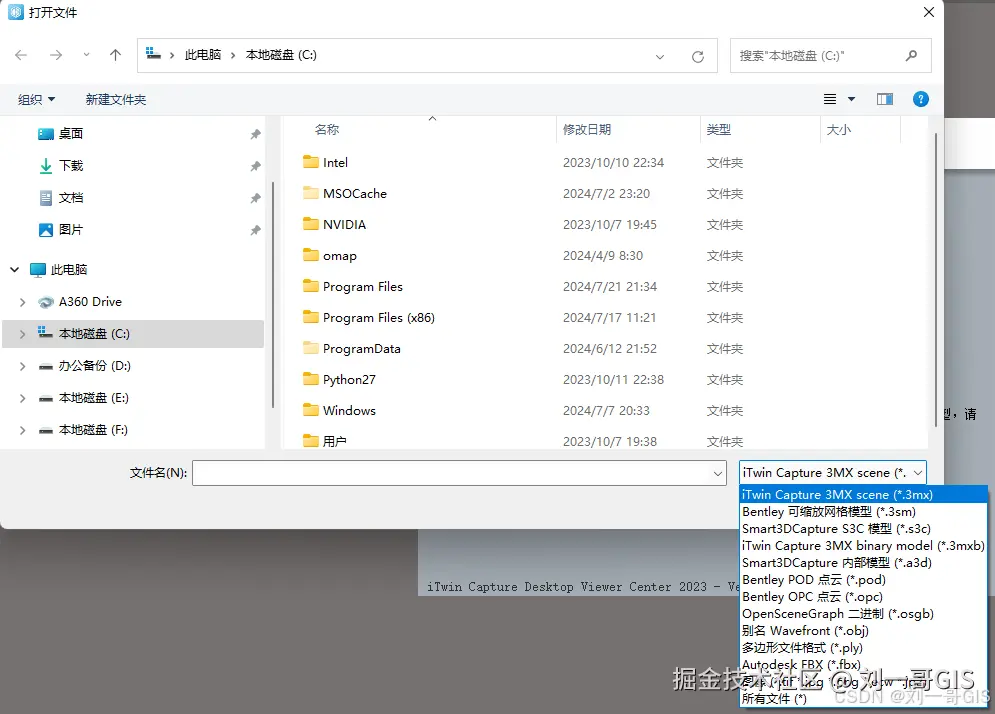The height and width of the screenshot is (714, 995).
Task: Toggle the preview pane icon
Action: 885,99
